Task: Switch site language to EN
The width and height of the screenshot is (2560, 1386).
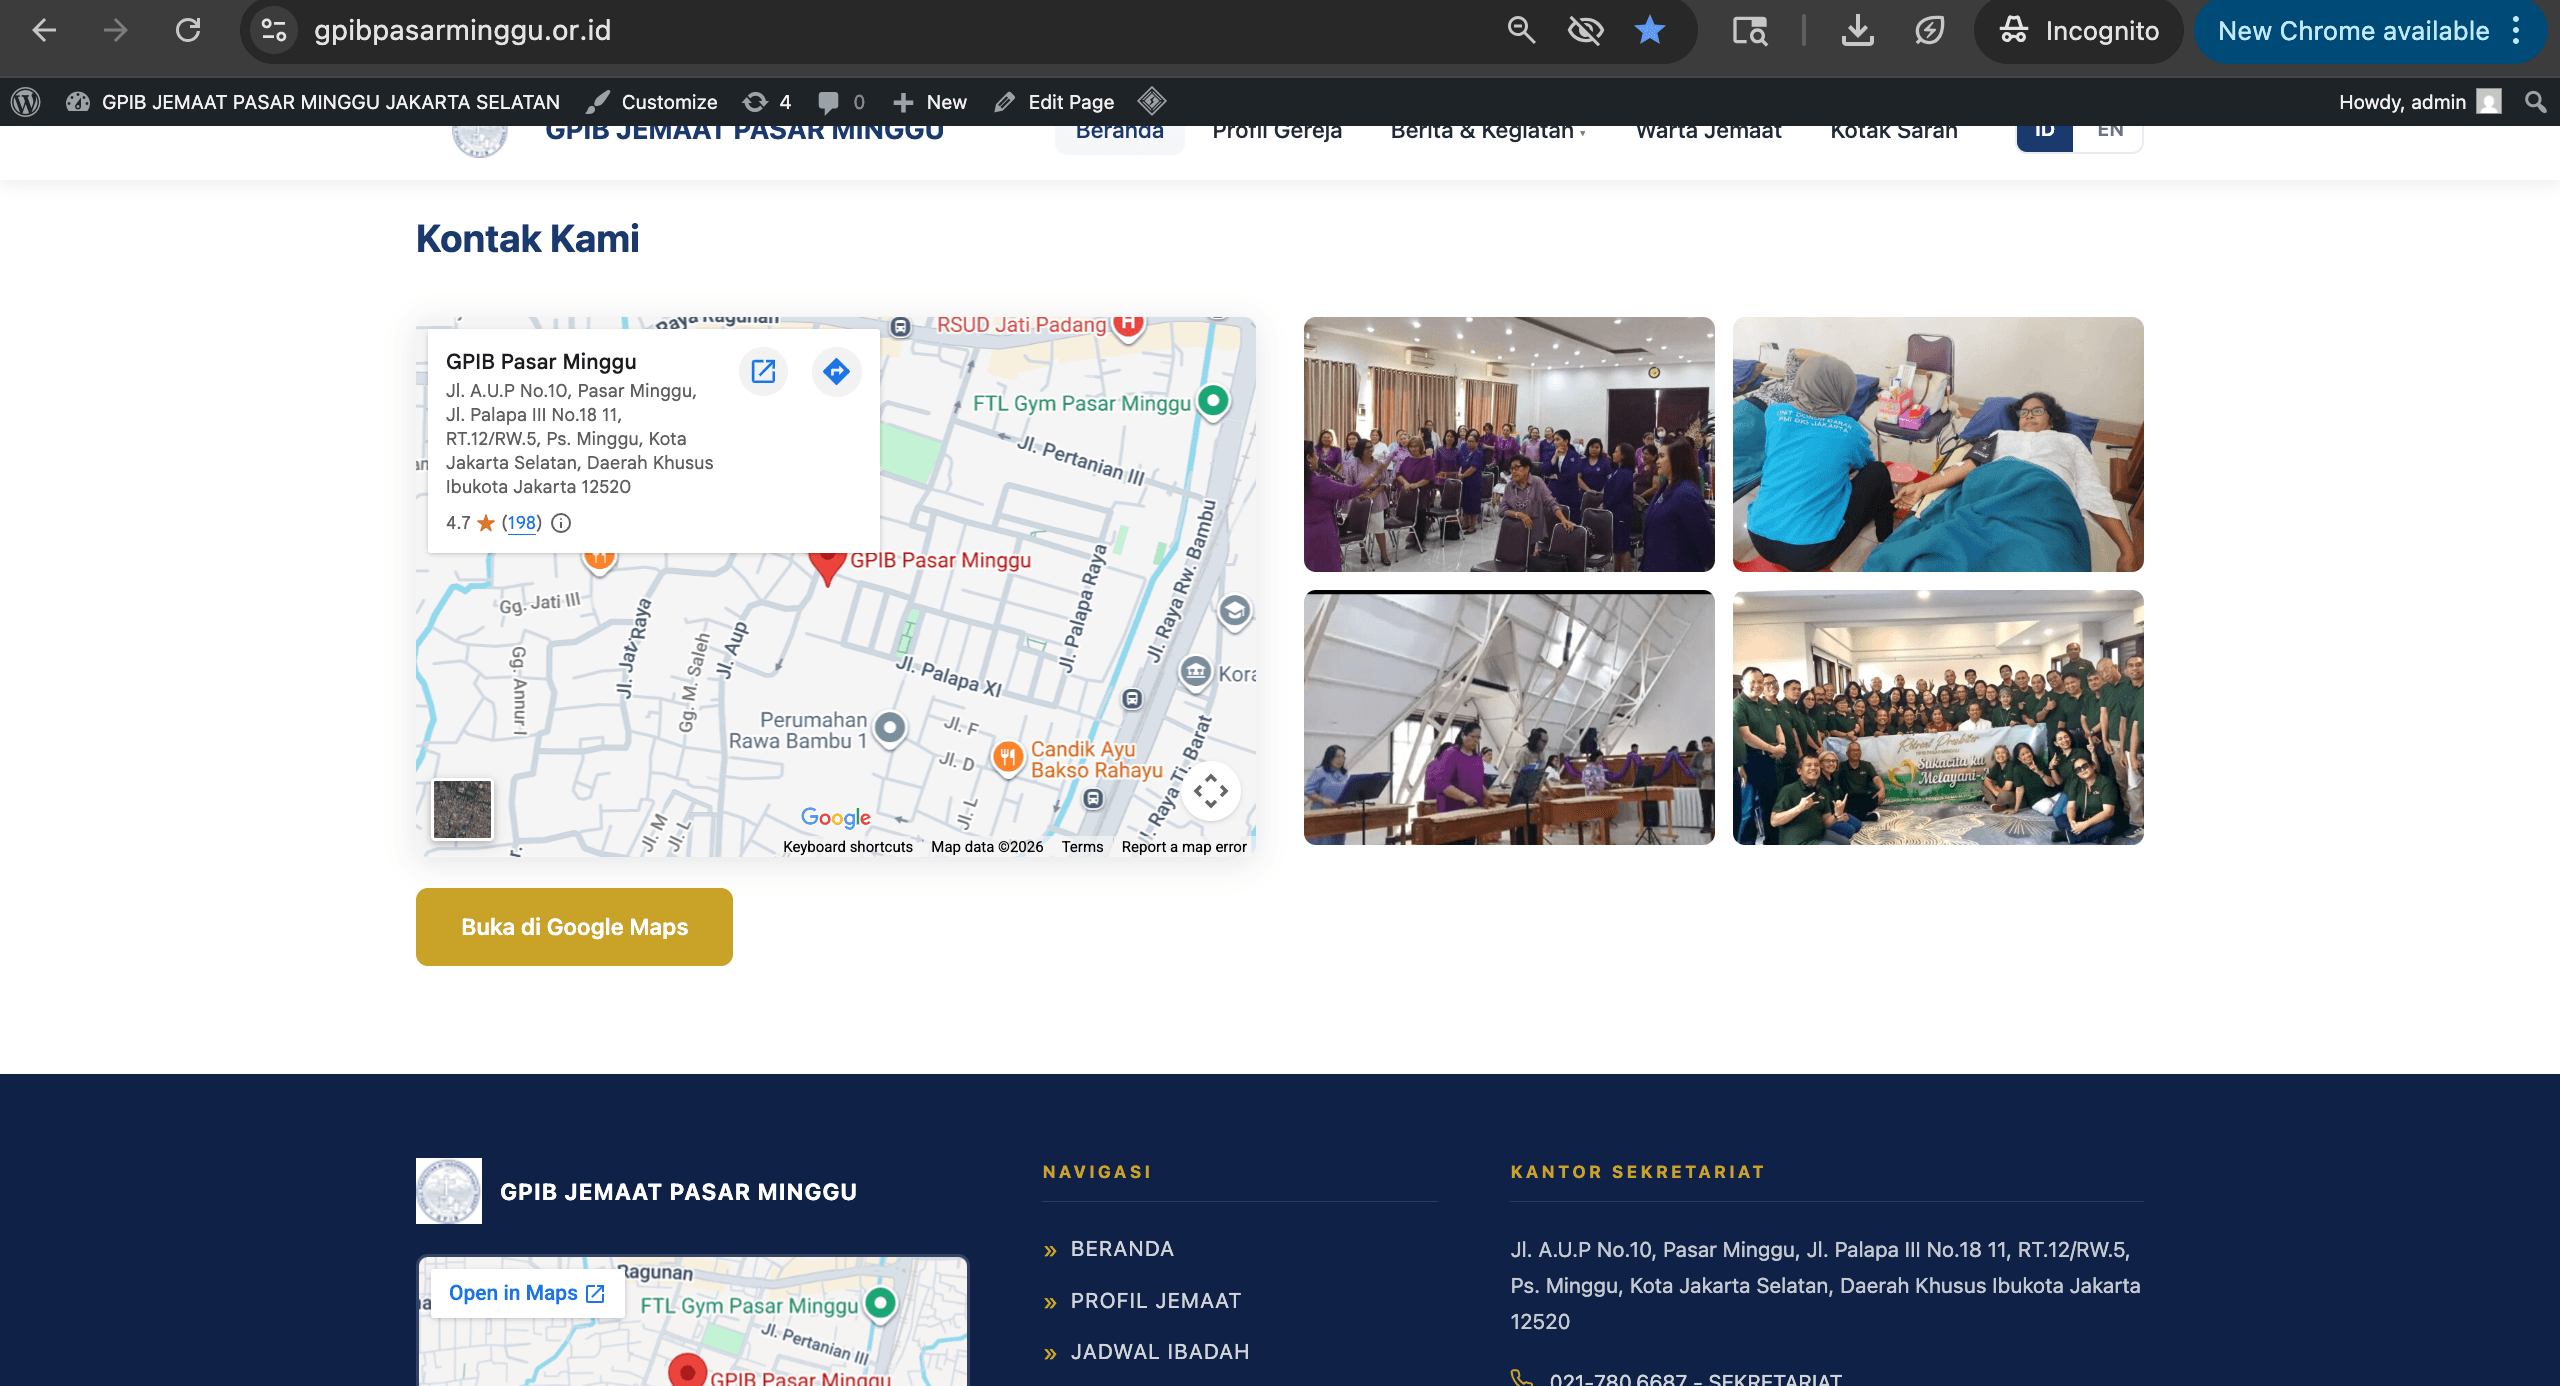Action: click(x=2109, y=134)
